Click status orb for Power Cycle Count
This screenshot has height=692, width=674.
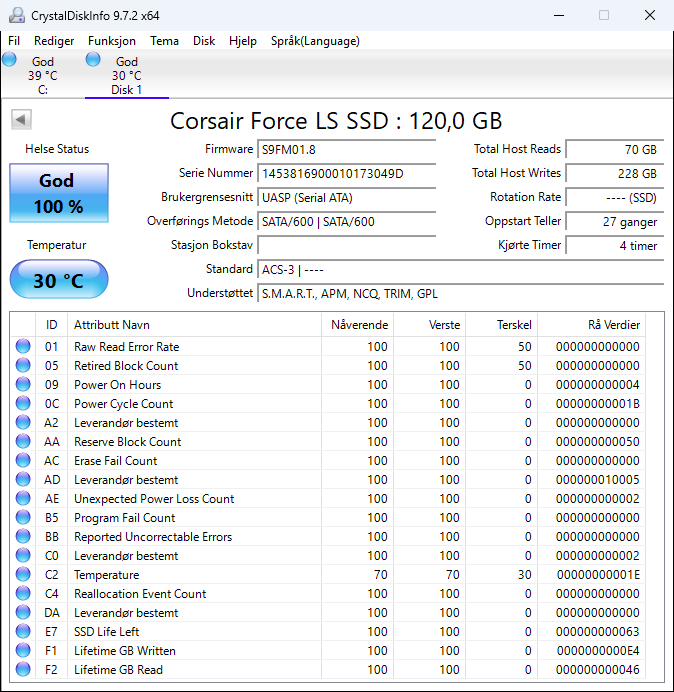click(x=23, y=403)
